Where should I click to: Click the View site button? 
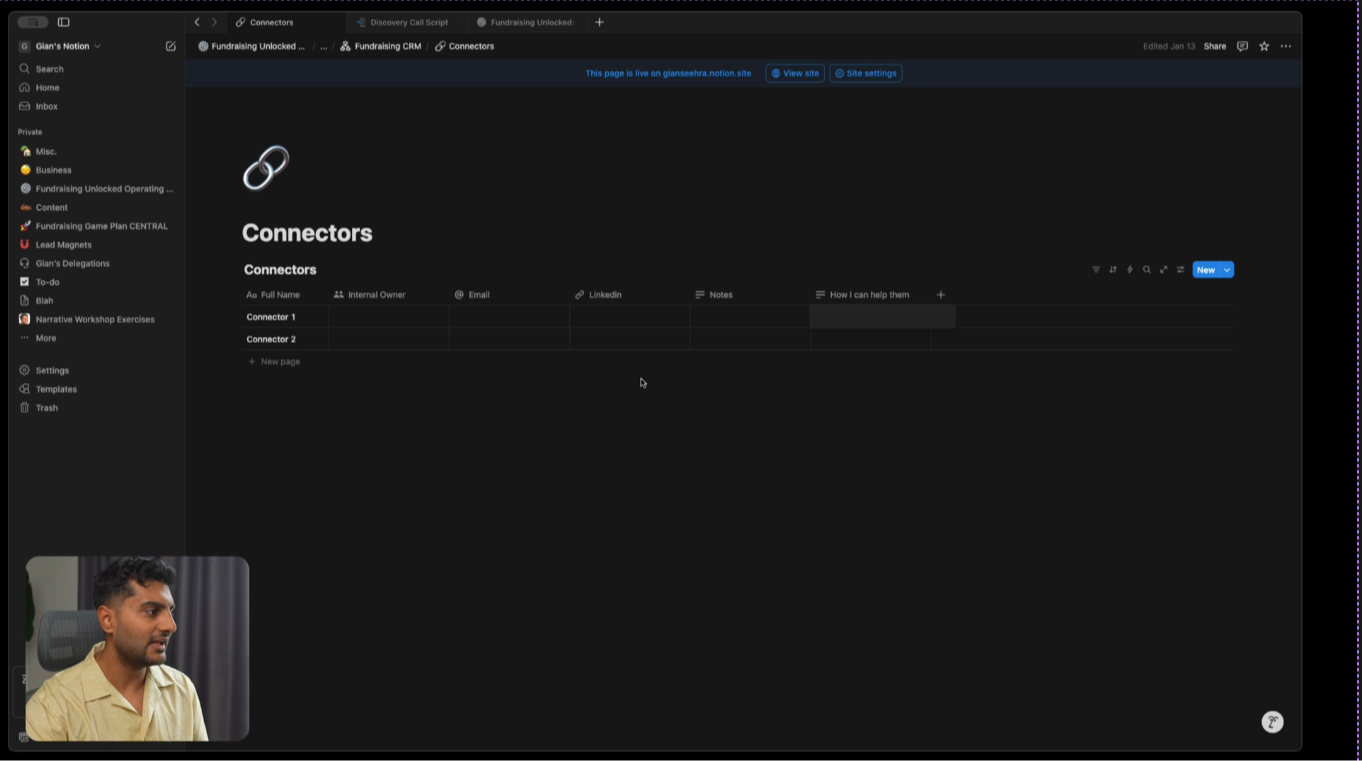pyautogui.click(x=795, y=73)
